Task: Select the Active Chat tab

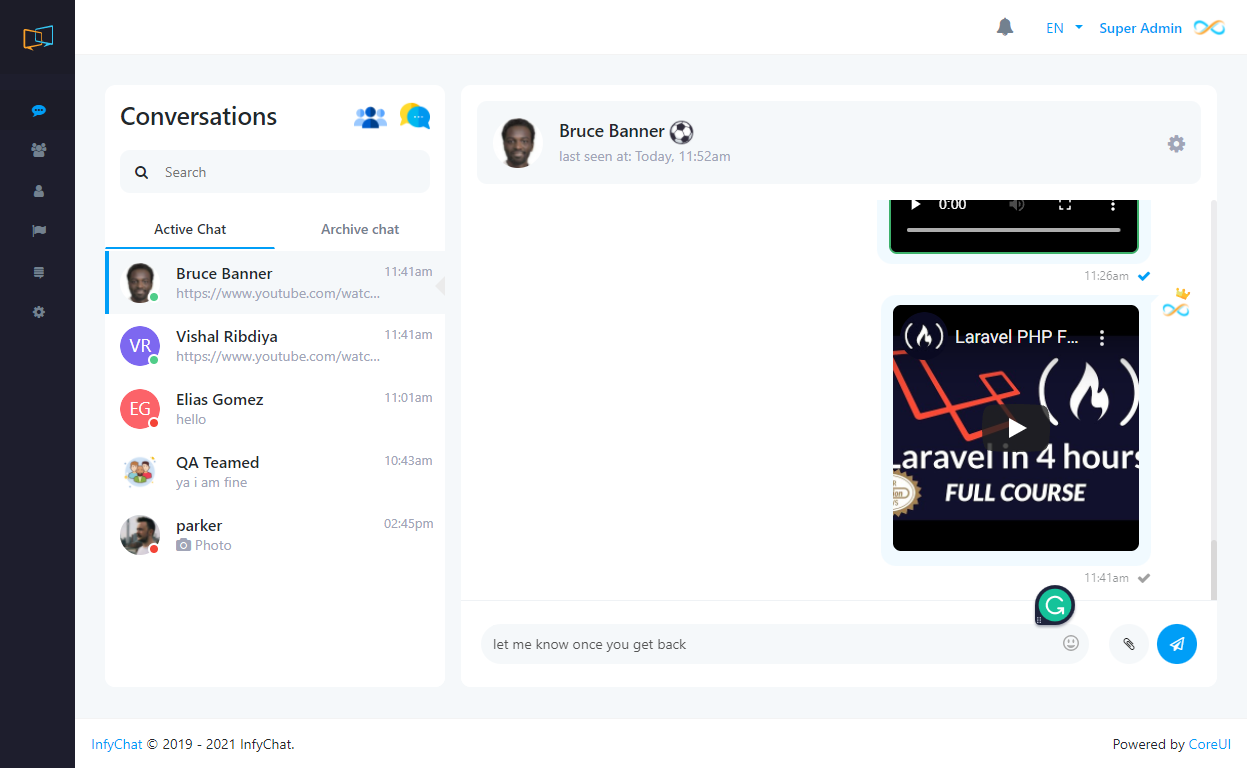Action: pyautogui.click(x=189, y=229)
